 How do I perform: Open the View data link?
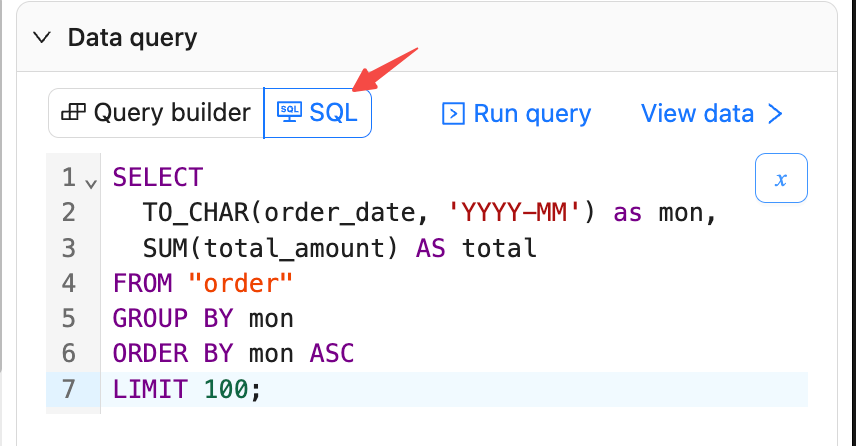point(697,114)
